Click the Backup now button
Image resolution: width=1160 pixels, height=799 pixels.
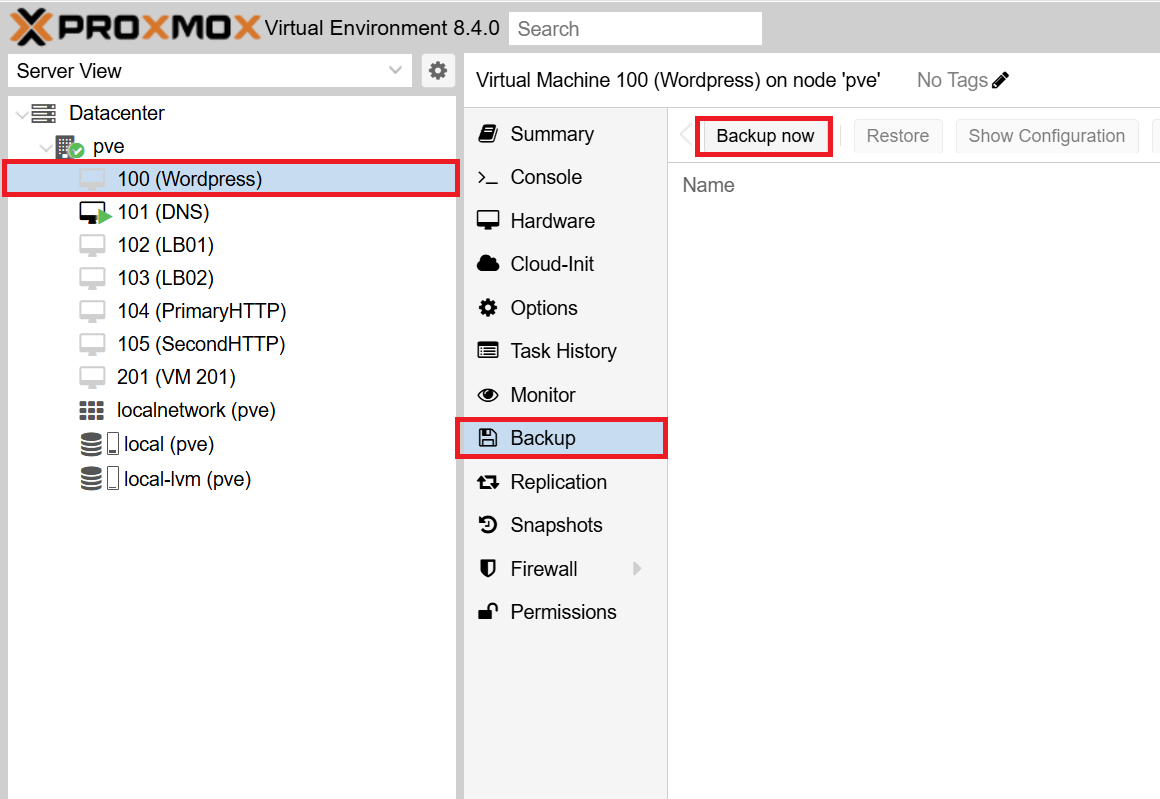pos(765,136)
